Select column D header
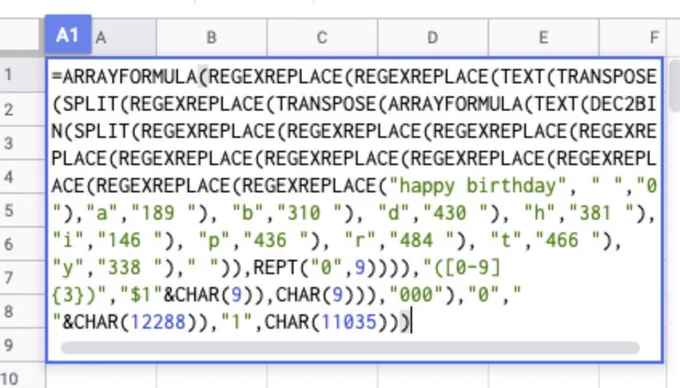Screen dimensions: 680x388 click(433, 37)
